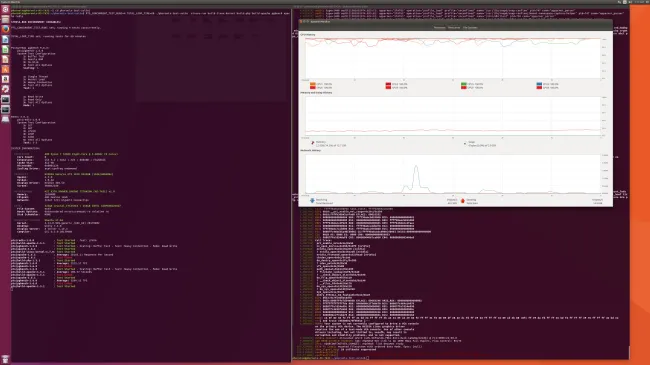
Task: Change the CPU8 red swatch under blue
Action: point(539,88)
